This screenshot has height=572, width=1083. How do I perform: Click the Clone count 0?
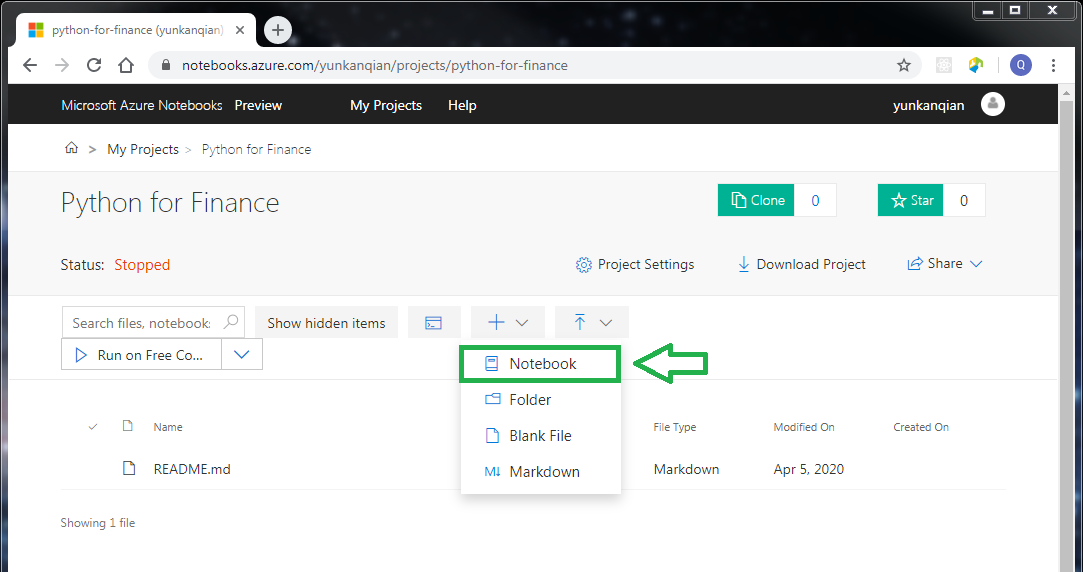tap(815, 200)
